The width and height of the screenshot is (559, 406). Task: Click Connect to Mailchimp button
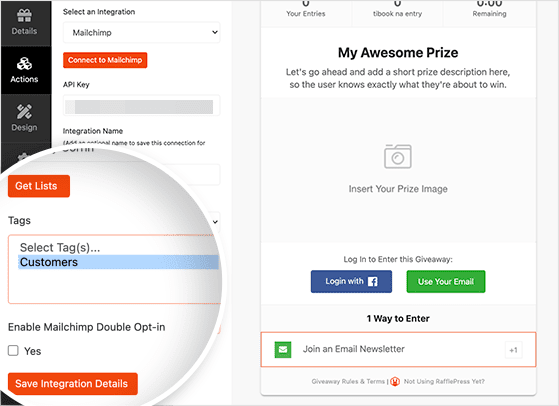(105, 60)
